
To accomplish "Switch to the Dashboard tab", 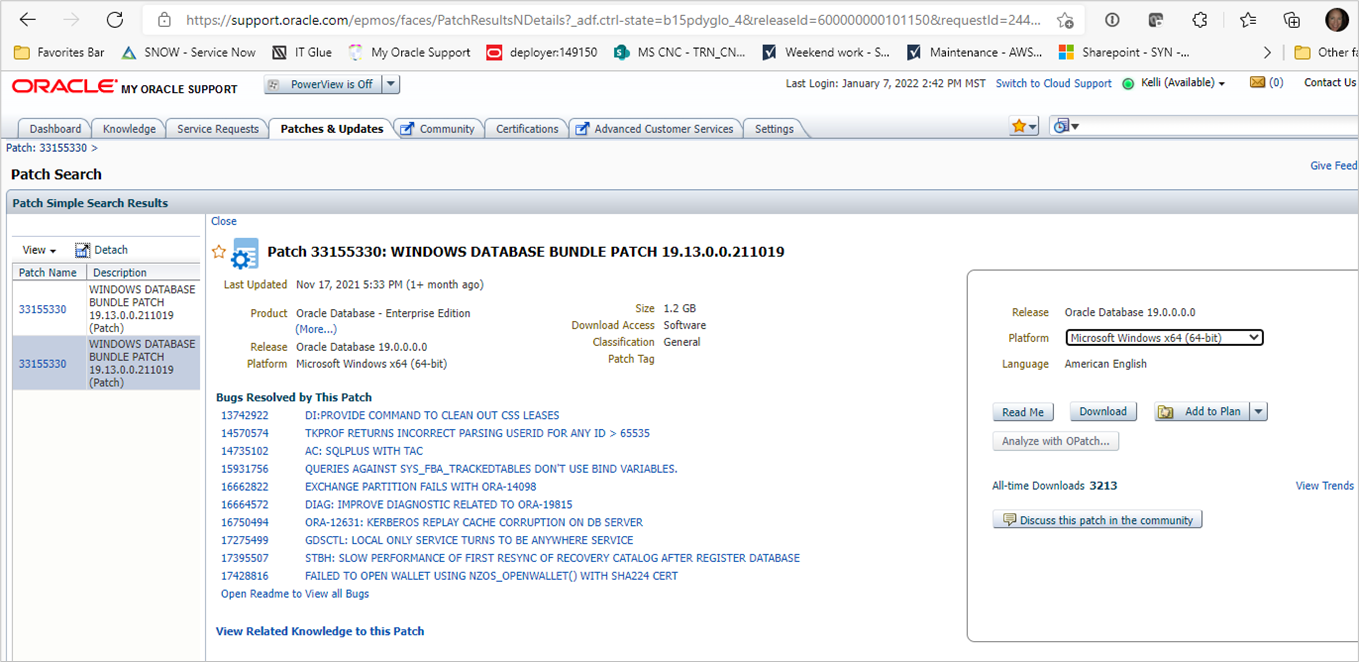I will click(x=55, y=129).
